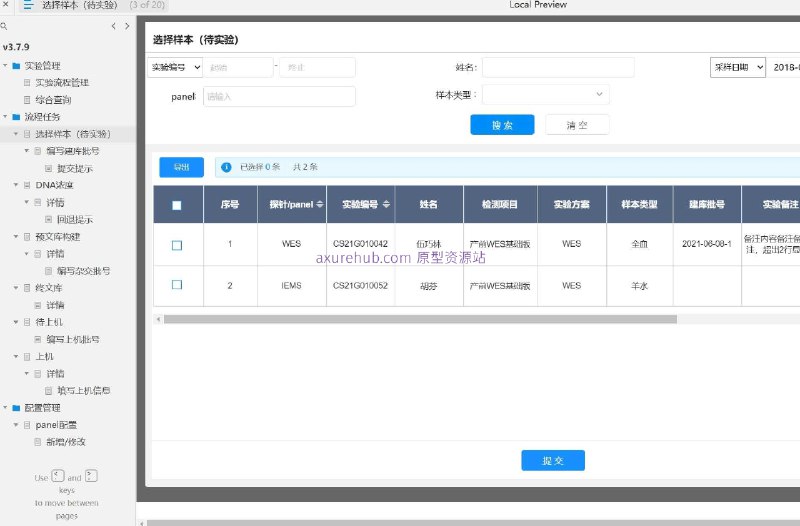Click the 配置管理 folder icon
800x526 pixels.
16,408
